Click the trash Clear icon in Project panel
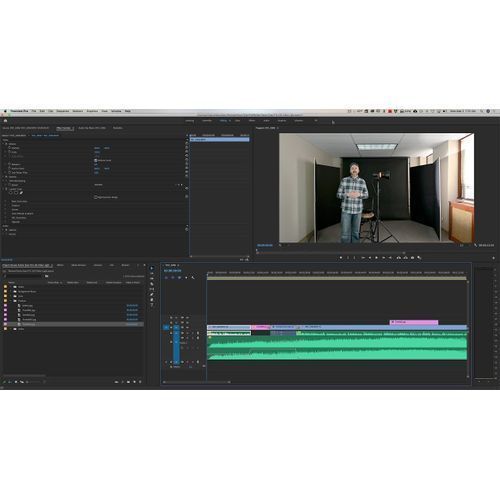This screenshot has width=500, height=500. [140, 382]
